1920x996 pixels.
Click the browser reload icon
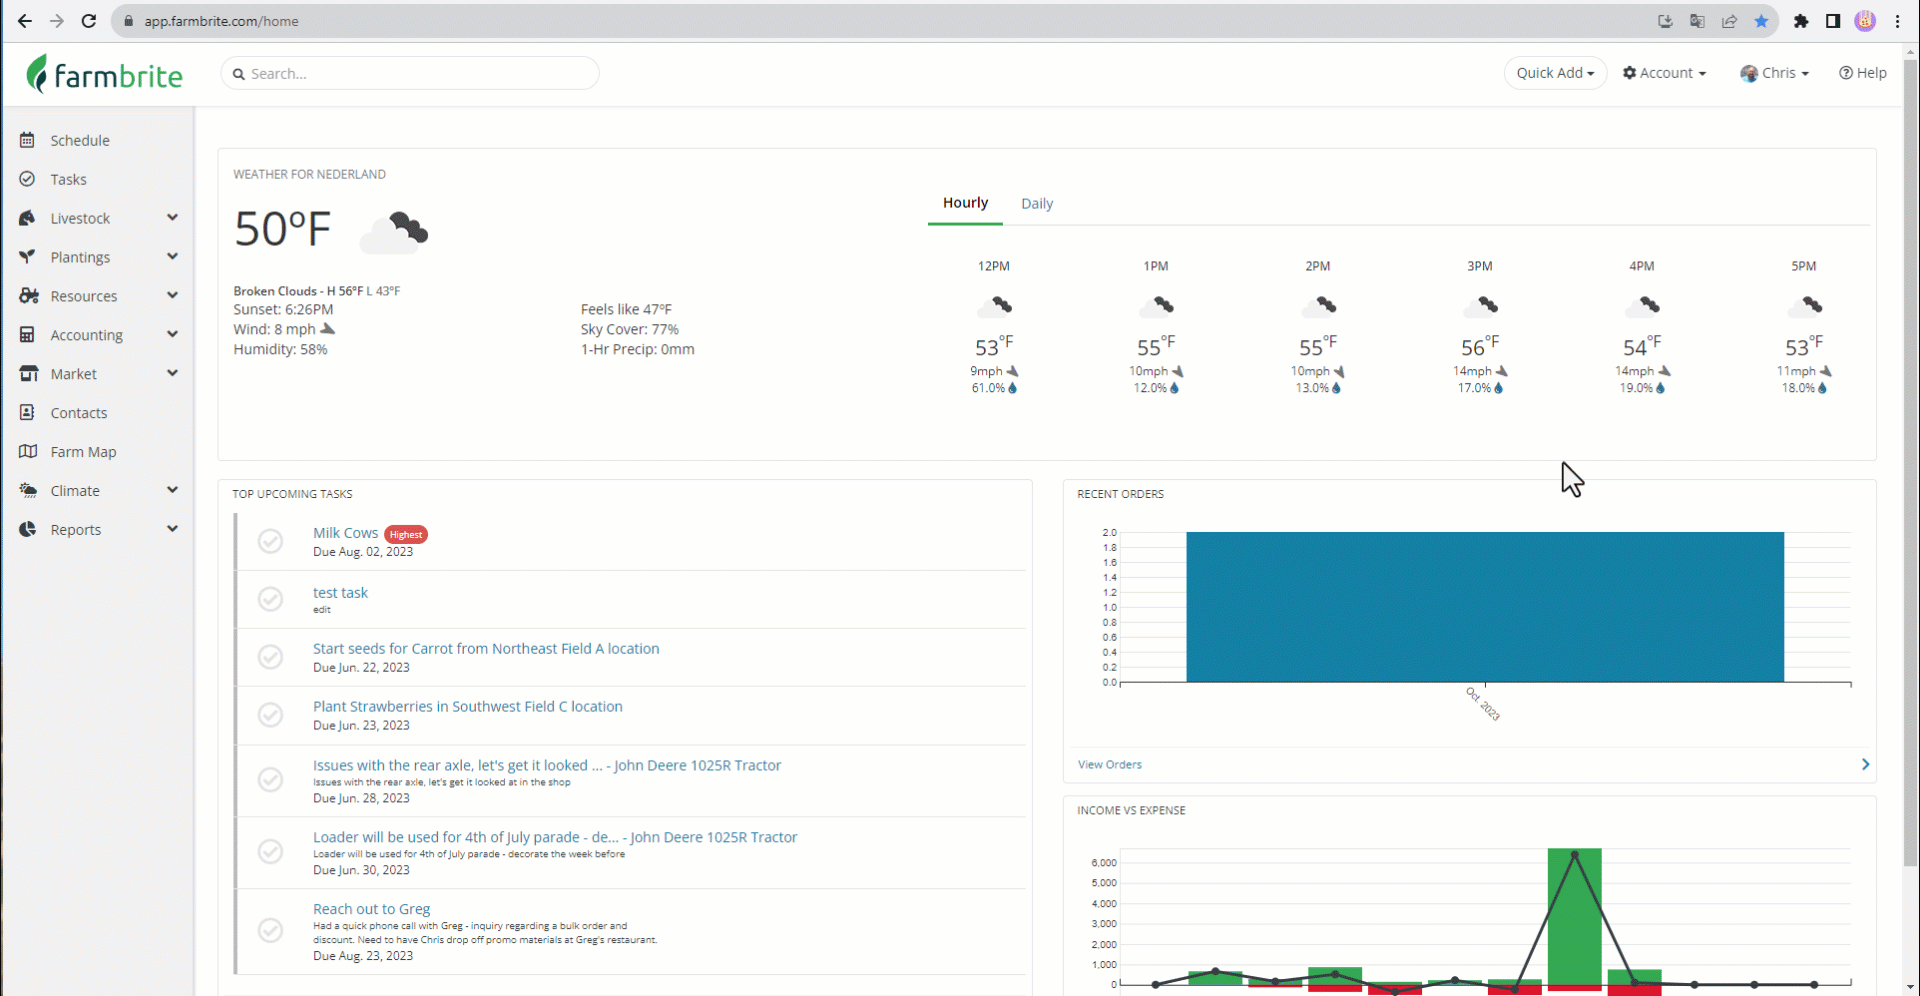click(x=89, y=21)
